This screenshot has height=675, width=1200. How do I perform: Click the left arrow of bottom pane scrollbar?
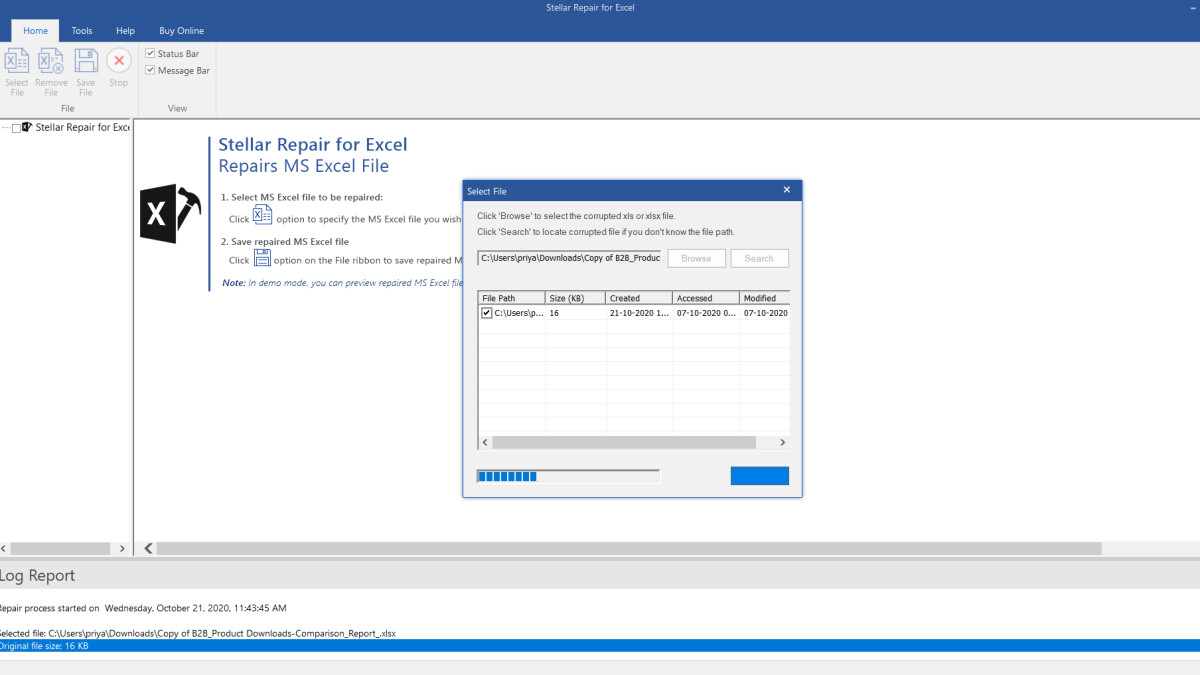pos(147,548)
